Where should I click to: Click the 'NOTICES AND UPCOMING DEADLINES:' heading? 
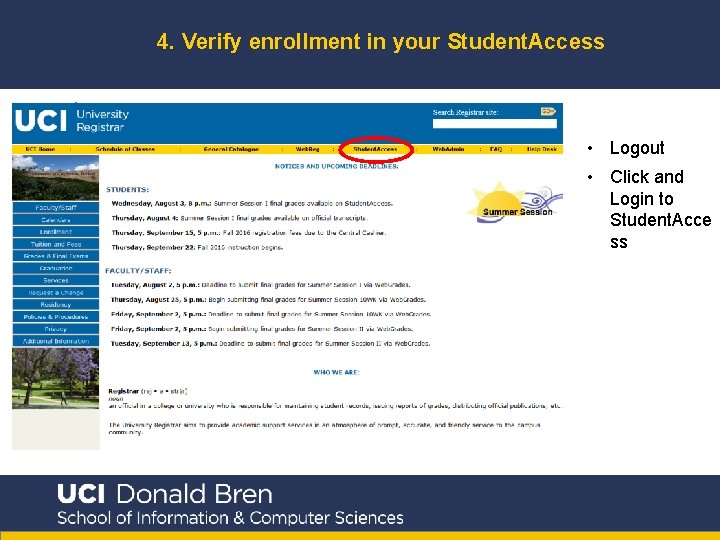click(336, 166)
